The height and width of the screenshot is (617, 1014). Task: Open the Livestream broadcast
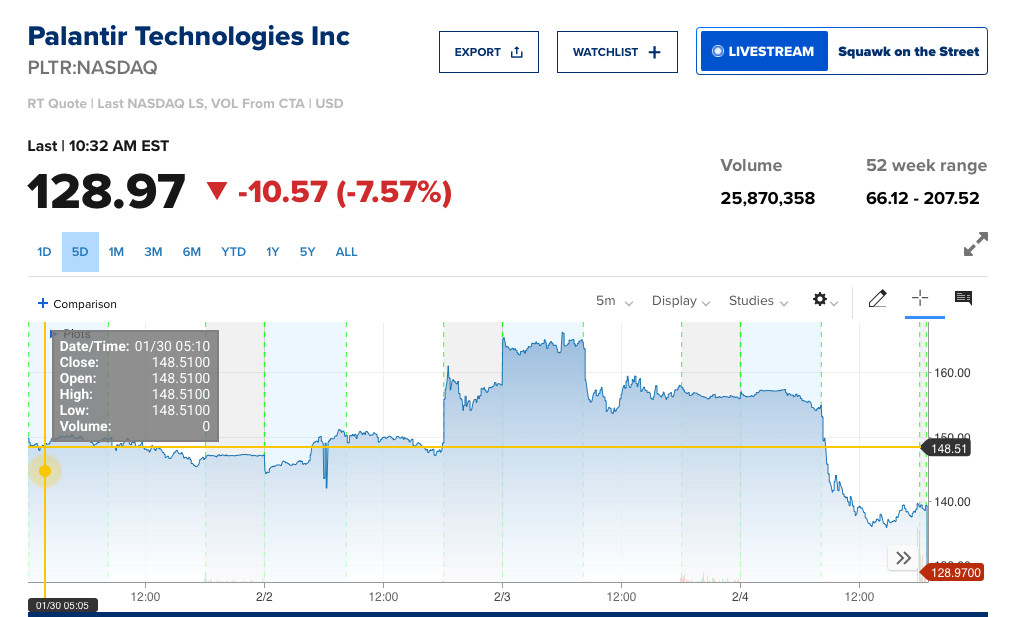click(x=764, y=51)
